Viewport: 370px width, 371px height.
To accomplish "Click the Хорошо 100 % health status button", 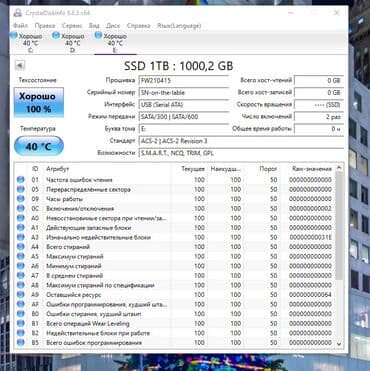I will 39,102.
